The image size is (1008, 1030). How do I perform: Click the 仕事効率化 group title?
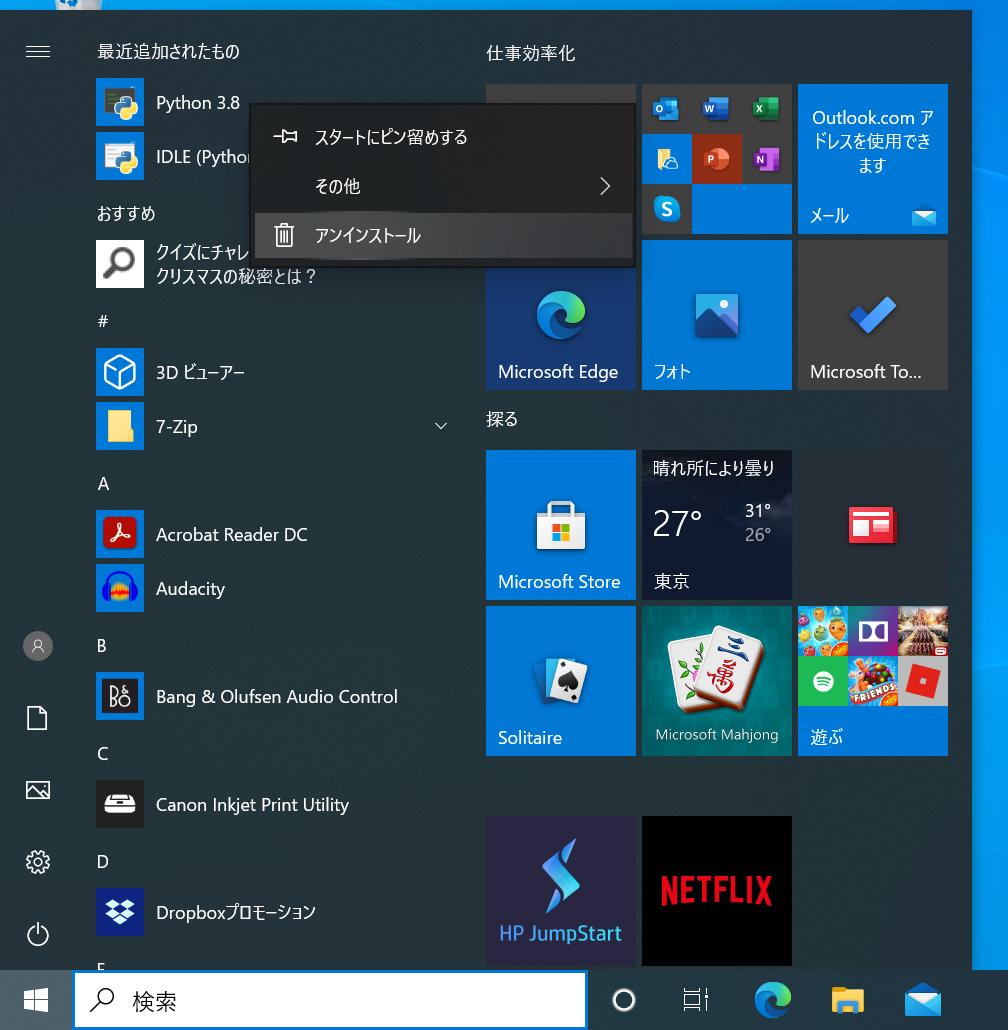pos(531,53)
